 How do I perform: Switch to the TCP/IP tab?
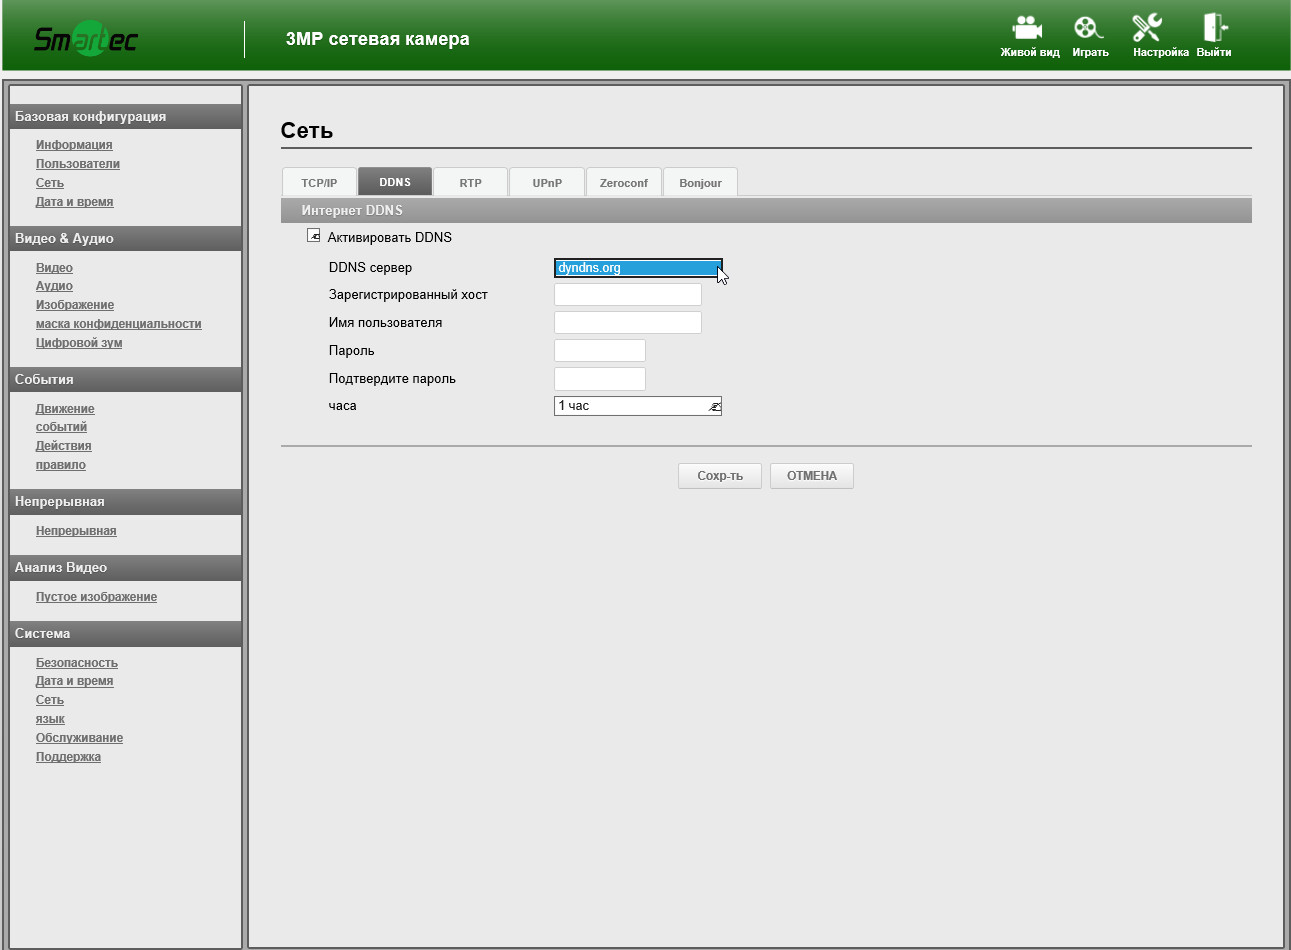[319, 182]
